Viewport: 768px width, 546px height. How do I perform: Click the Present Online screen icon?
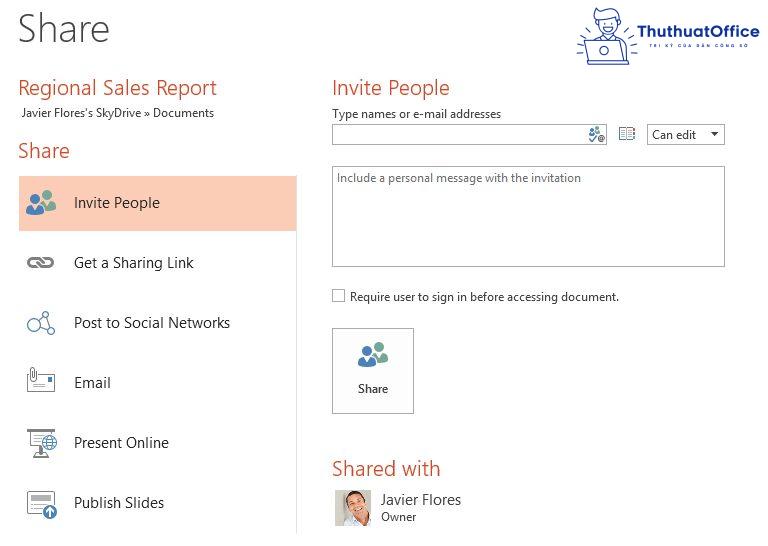tap(41, 442)
